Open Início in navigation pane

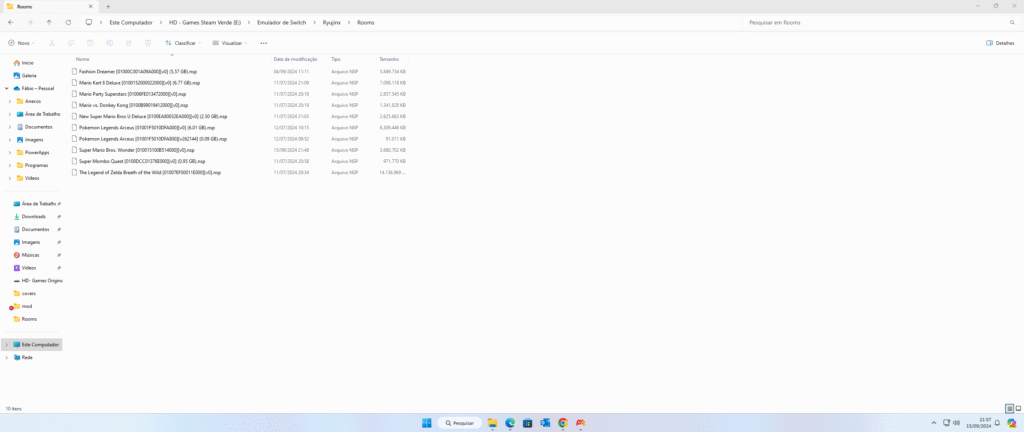(27, 63)
